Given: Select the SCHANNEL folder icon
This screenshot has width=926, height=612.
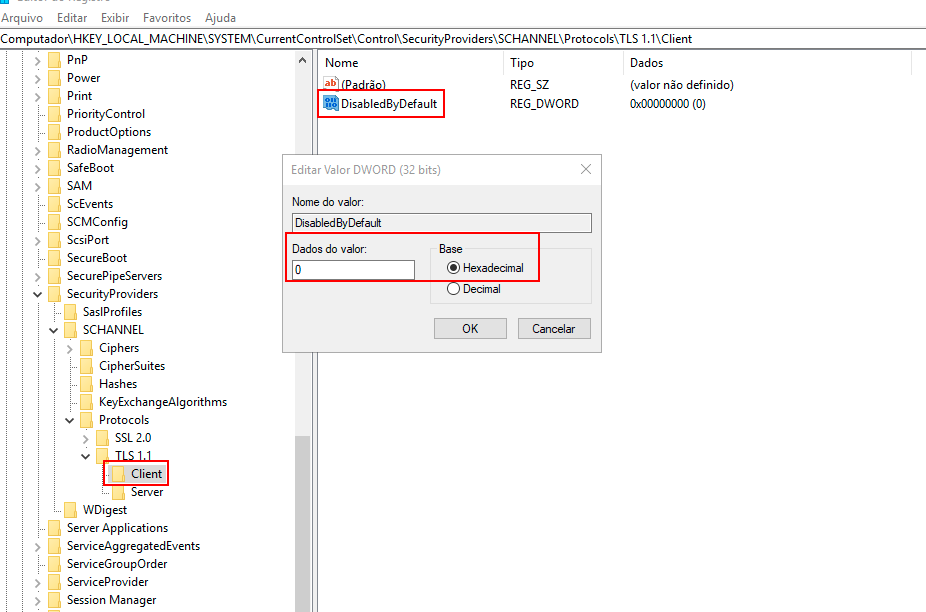Looking at the screenshot, I should point(70,330).
